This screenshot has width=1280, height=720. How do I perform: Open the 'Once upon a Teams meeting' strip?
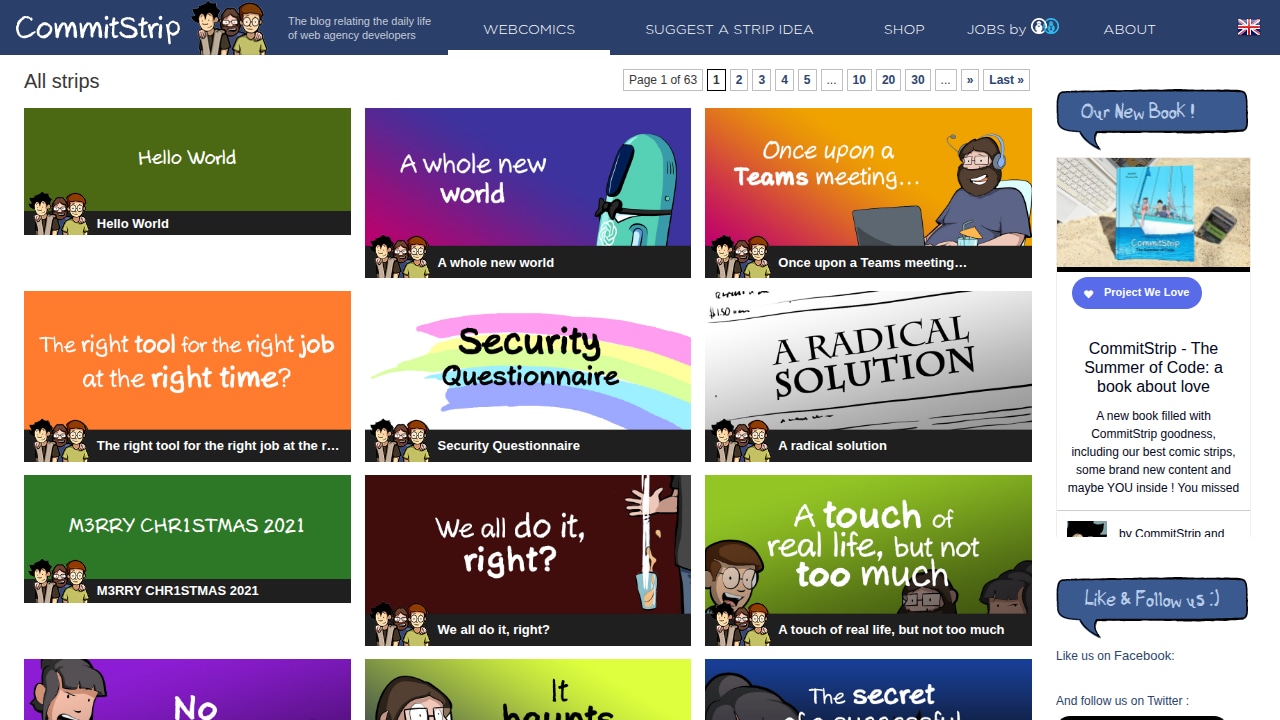click(868, 193)
